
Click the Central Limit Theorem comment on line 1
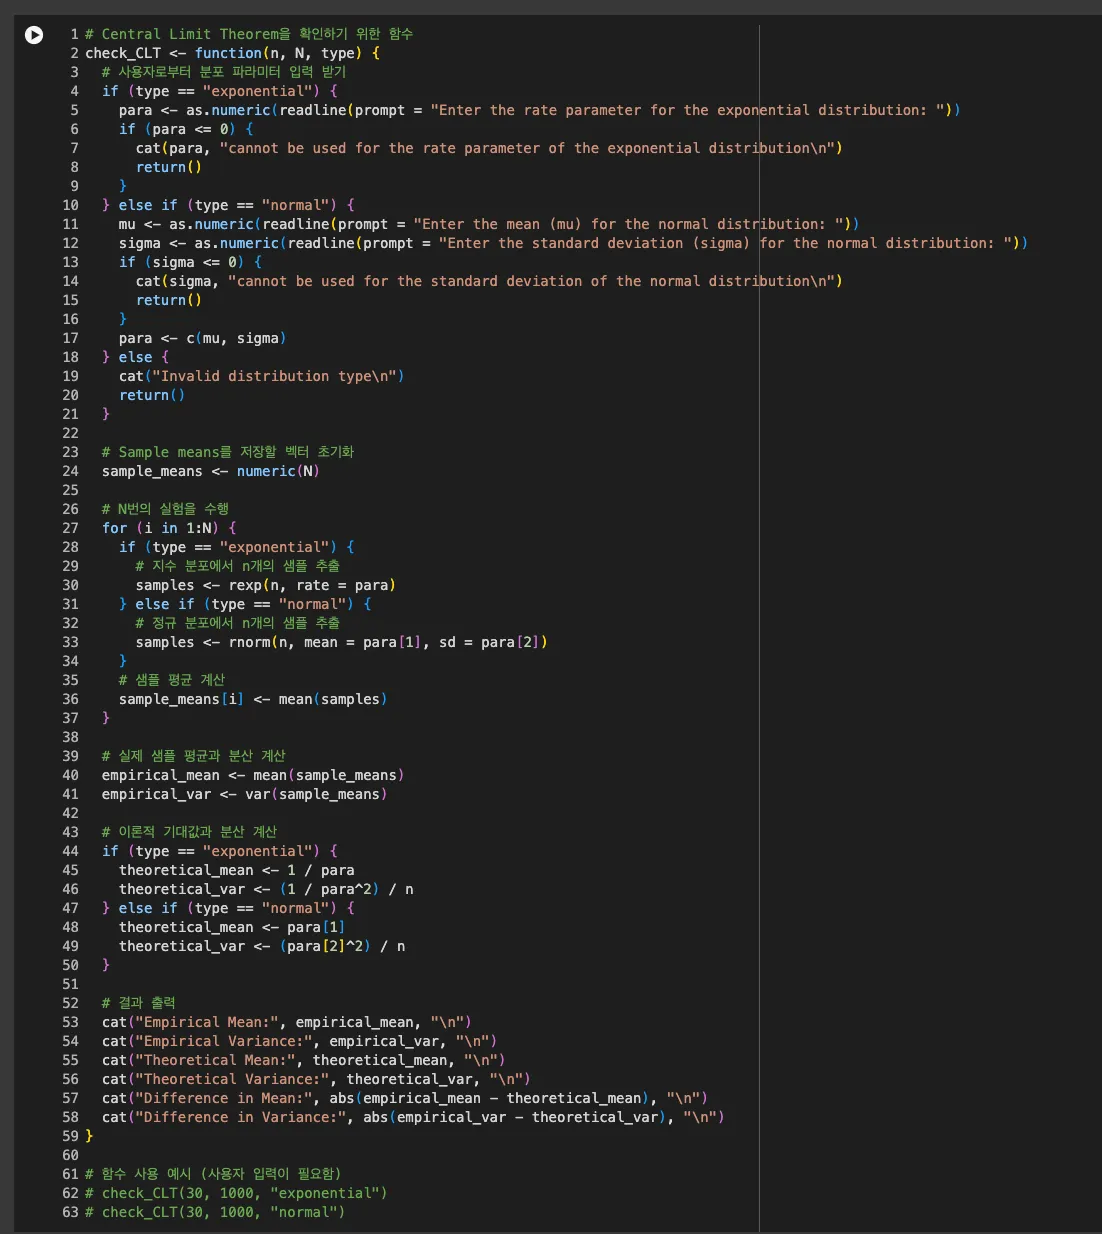click(248, 34)
